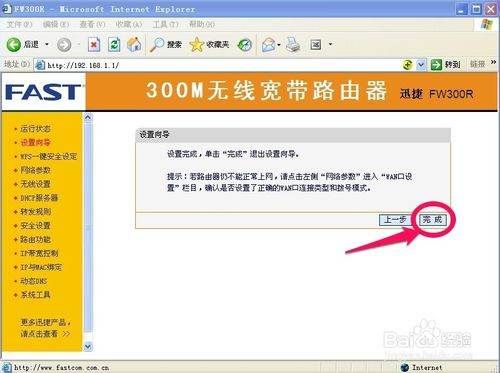Click the Print icon in toolbar

pyautogui.click(x=293, y=45)
